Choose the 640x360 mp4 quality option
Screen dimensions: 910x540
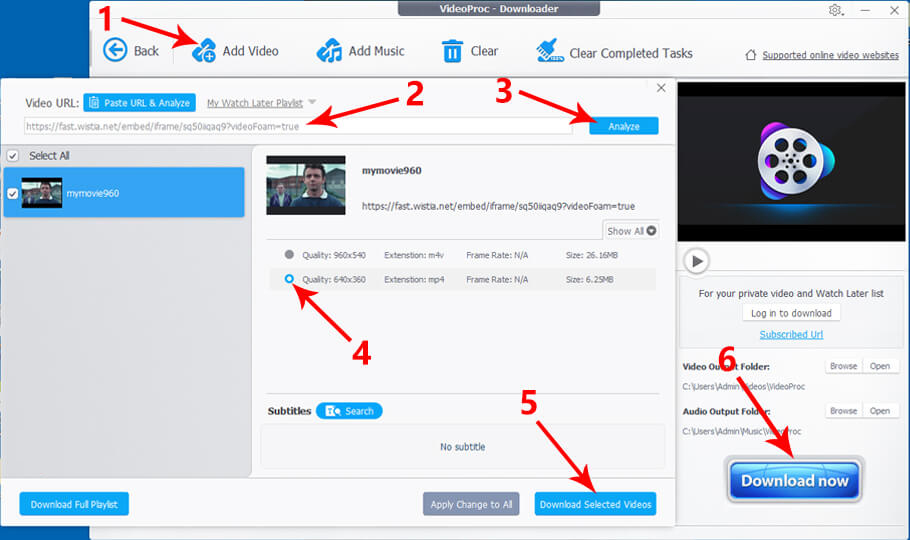tap(289, 280)
